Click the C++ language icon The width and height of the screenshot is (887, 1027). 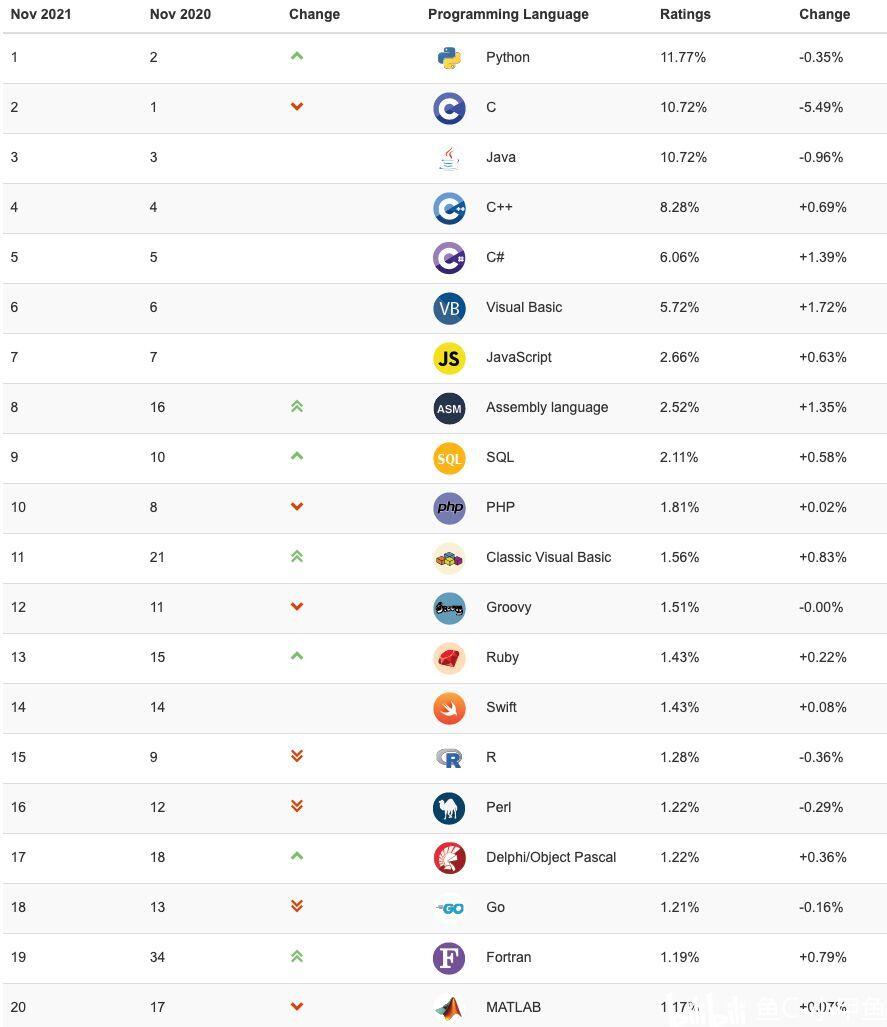click(x=449, y=208)
